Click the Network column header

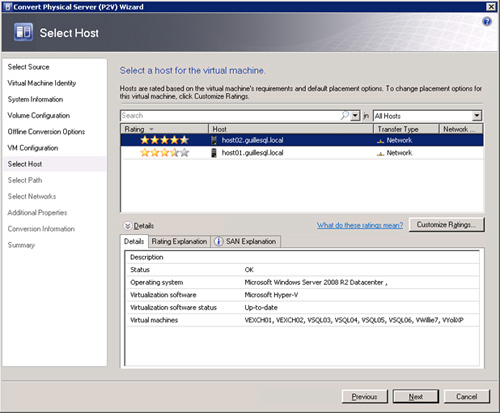point(461,129)
